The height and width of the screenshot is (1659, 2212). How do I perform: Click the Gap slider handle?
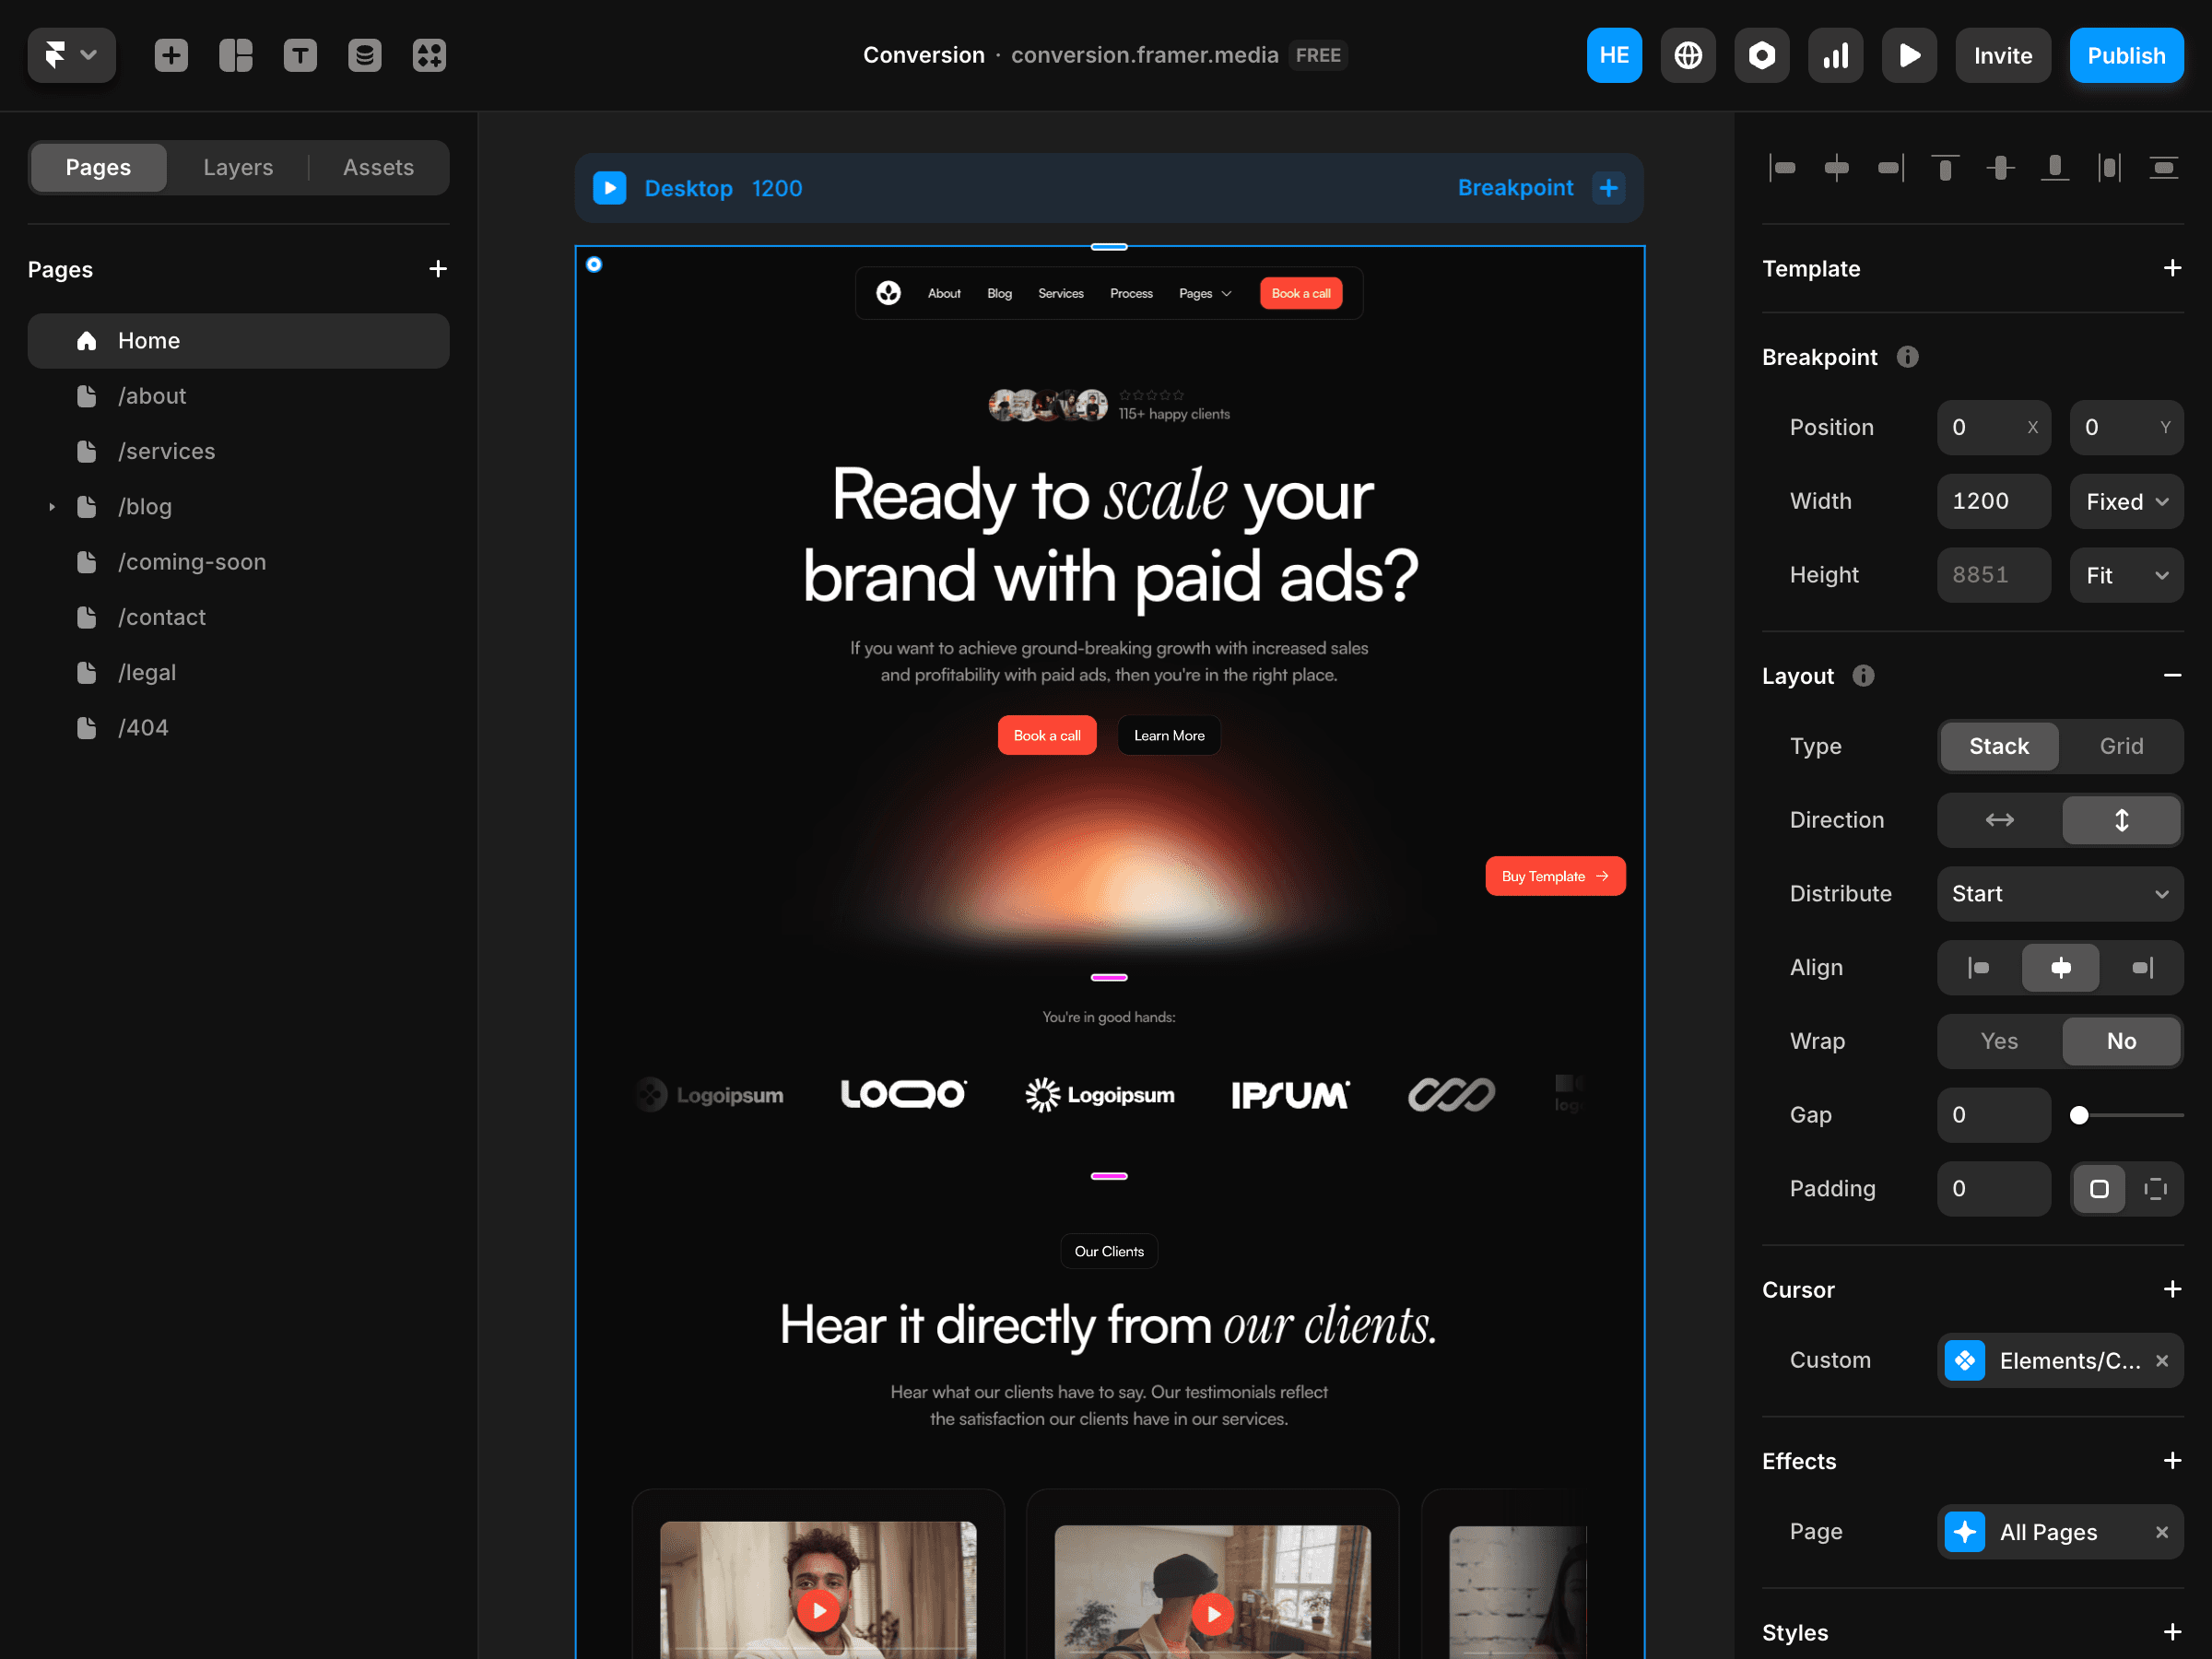tap(2079, 1115)
